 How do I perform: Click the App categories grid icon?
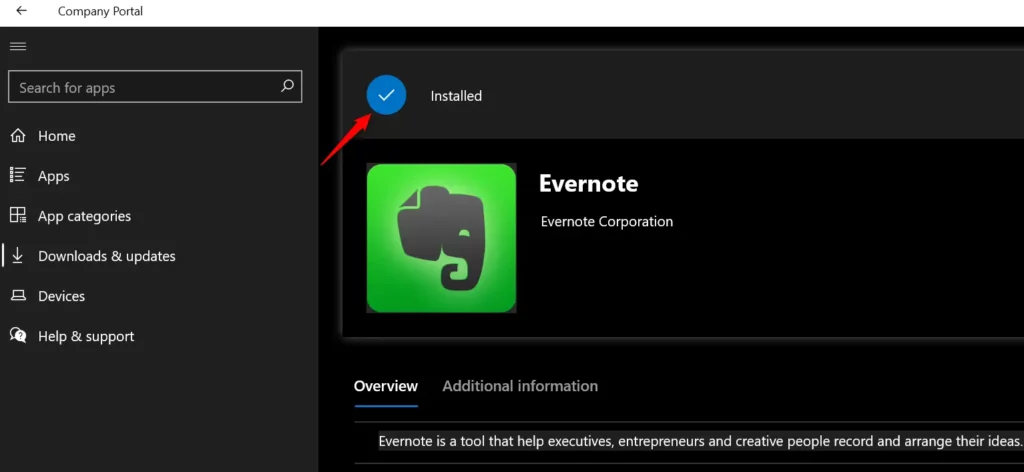(x=18, y=215)
